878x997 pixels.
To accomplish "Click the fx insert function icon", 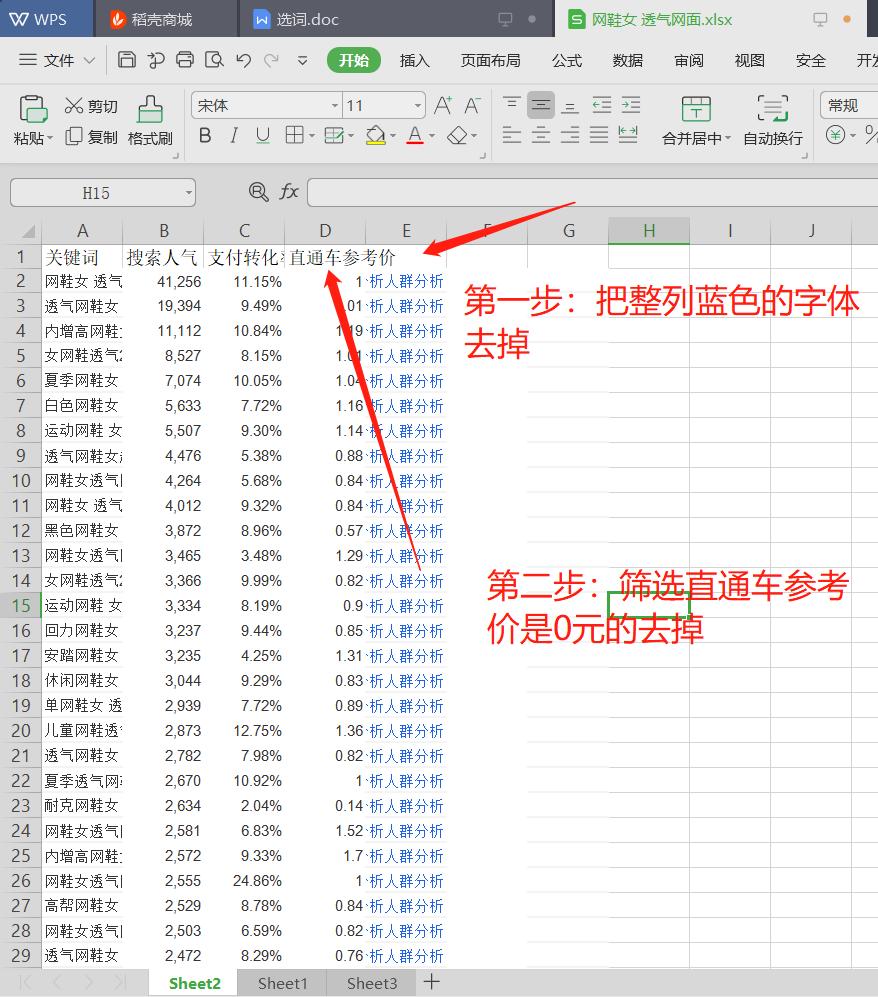I will 289,191.
